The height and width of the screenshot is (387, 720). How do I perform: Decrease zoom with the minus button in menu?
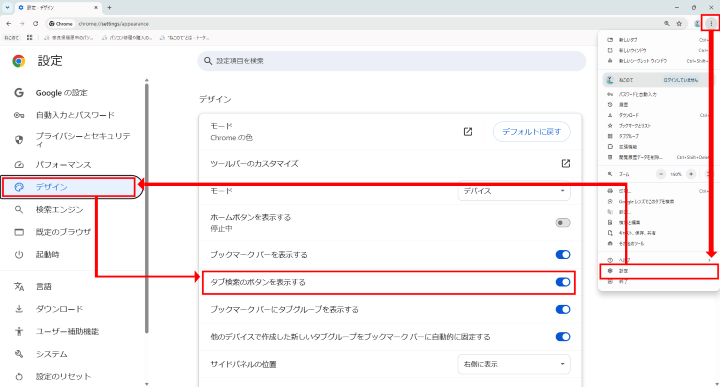(x=661, y=174)
